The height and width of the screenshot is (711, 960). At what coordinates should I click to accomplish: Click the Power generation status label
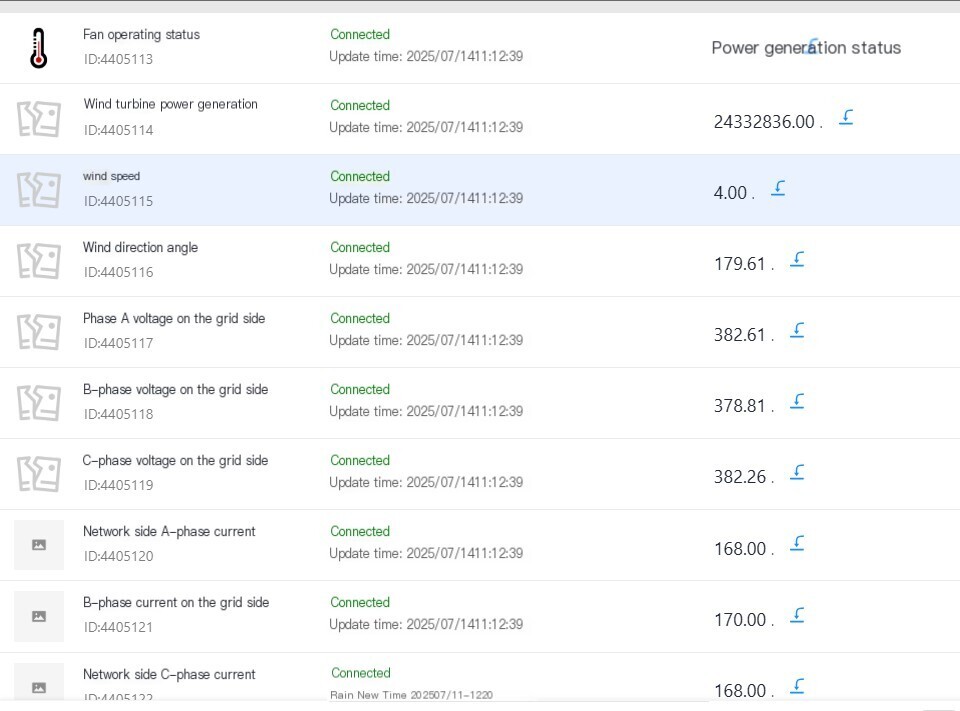(806, 48)
